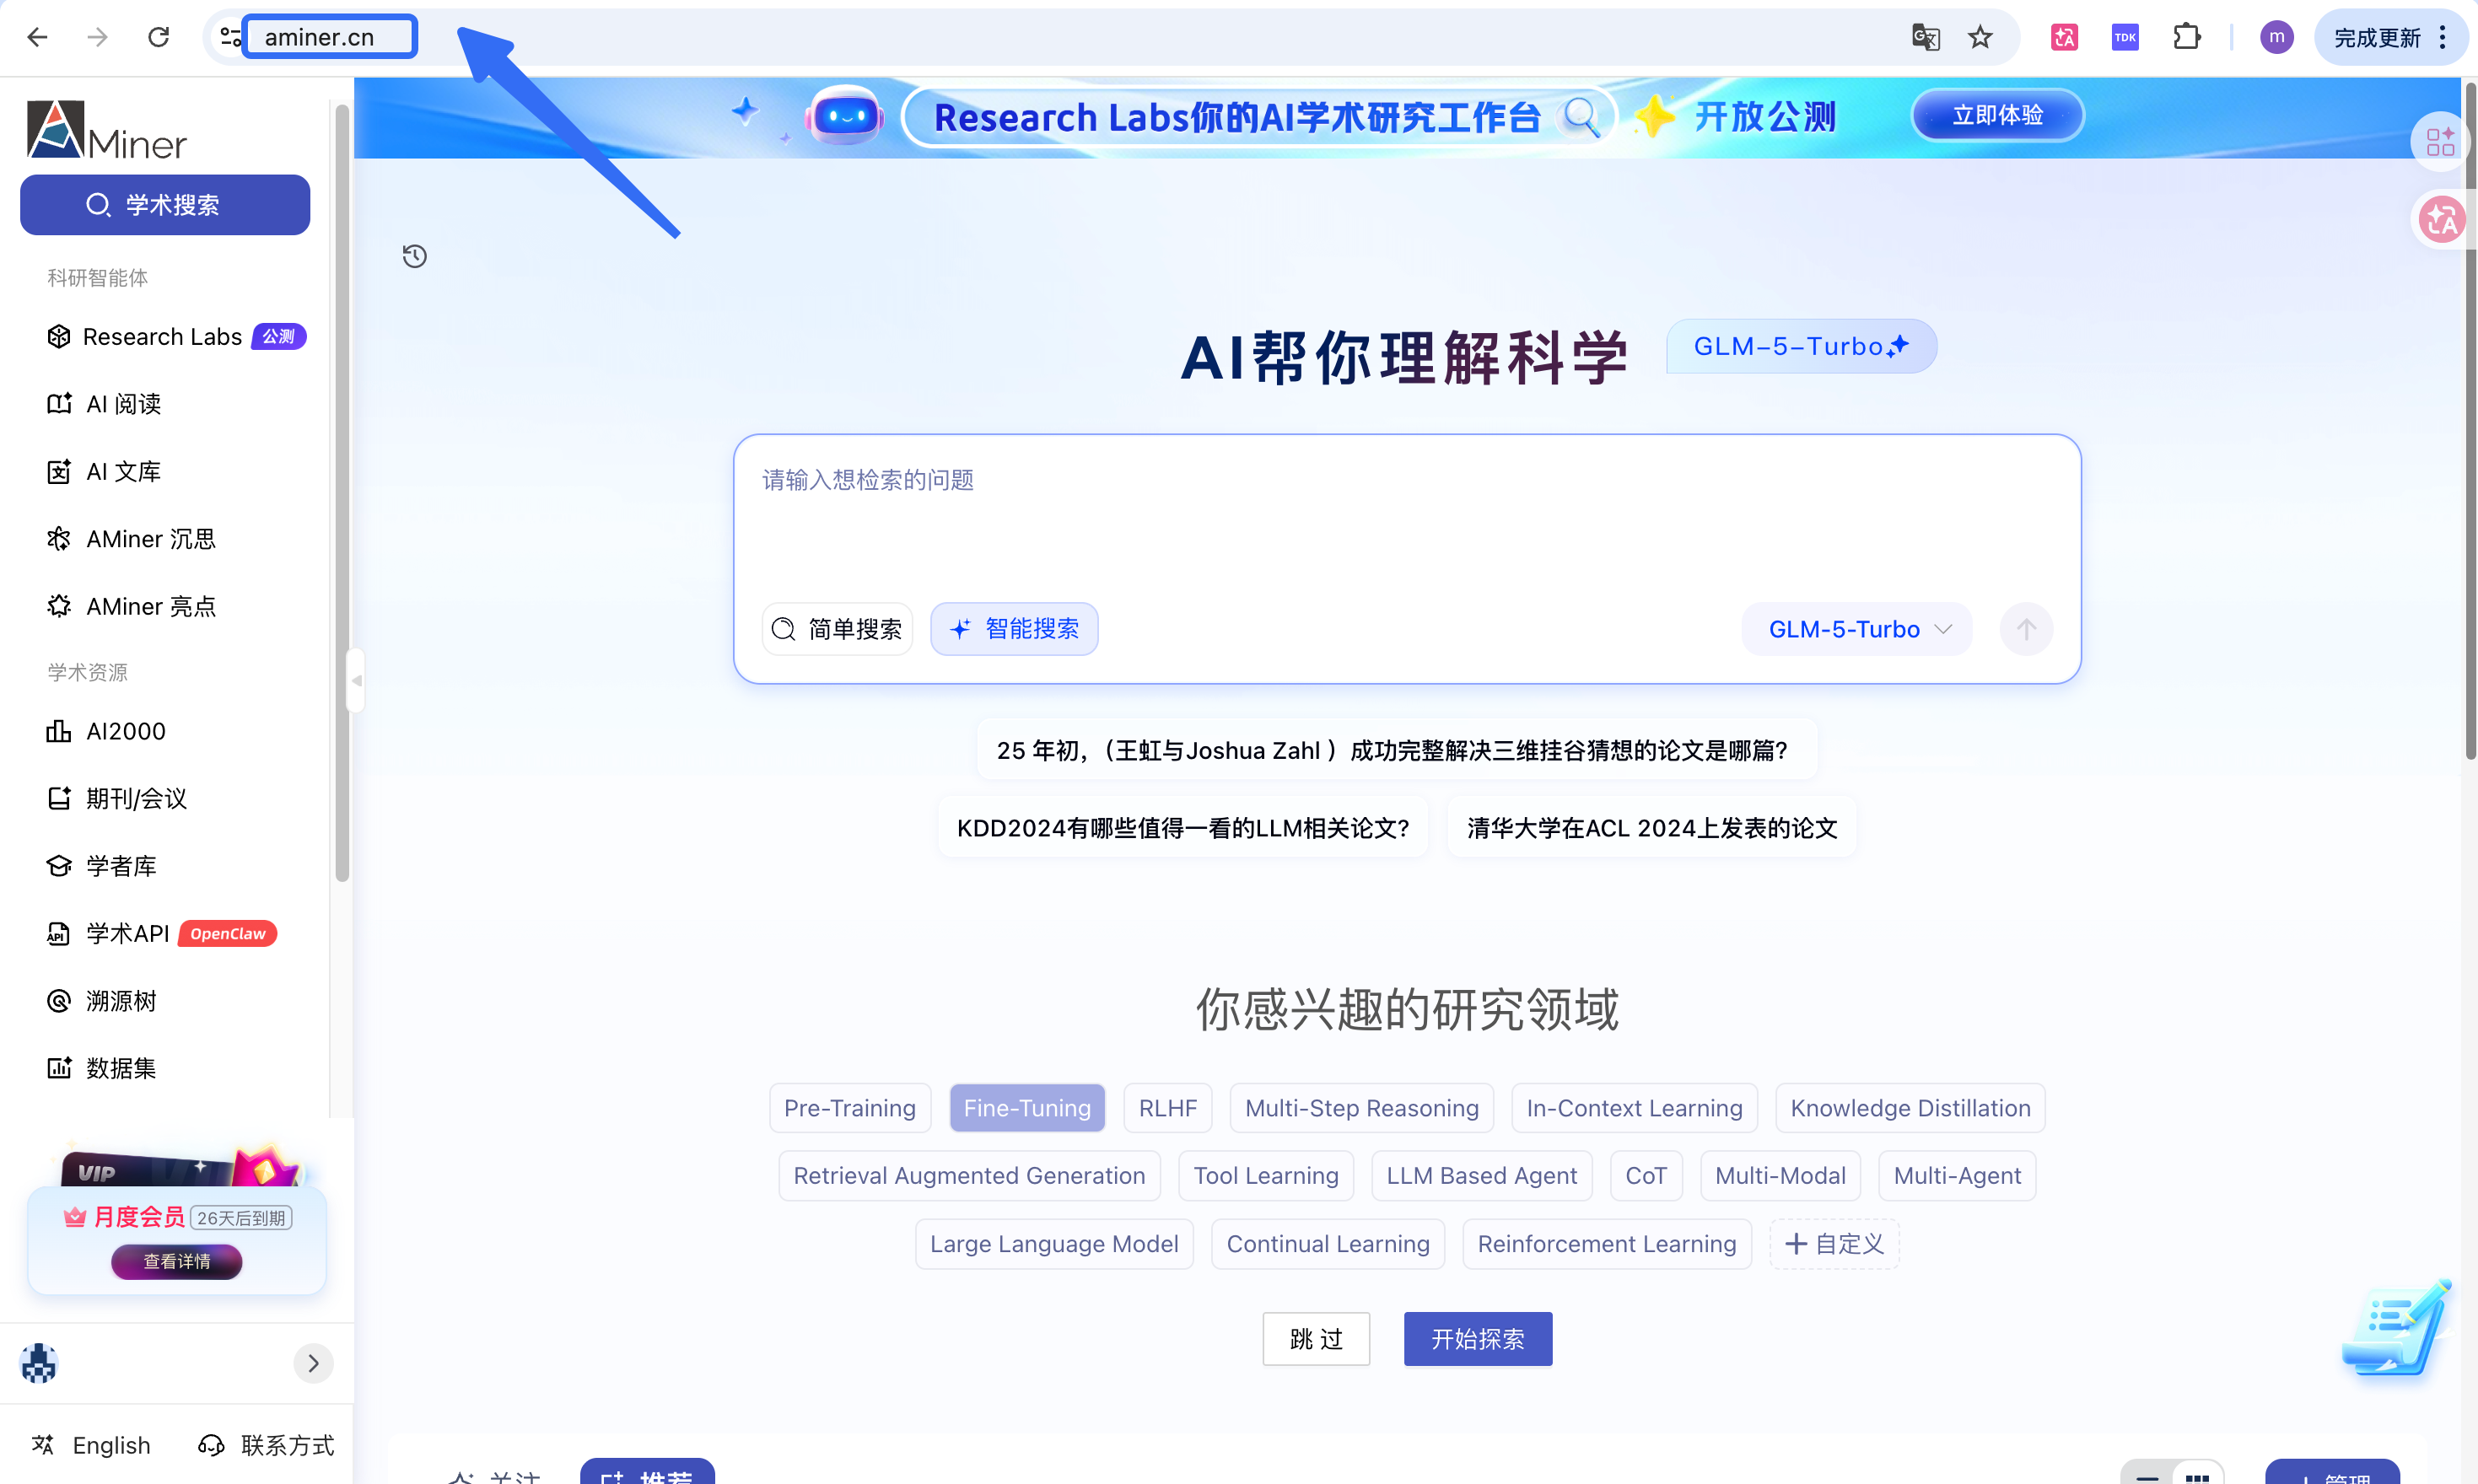Click the 清华大学在ACL 2024 suggestion
The height and width of the screenshot is (1484, 2478).
point(1651,828)
